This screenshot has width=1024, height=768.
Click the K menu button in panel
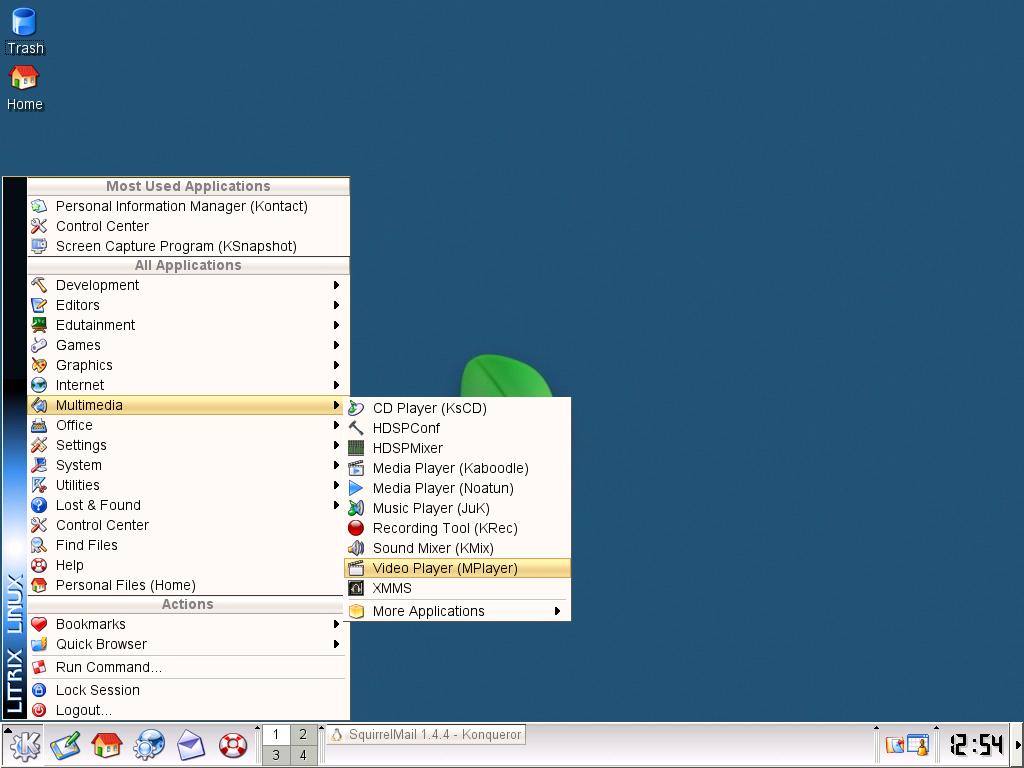(x=24, y=745)
